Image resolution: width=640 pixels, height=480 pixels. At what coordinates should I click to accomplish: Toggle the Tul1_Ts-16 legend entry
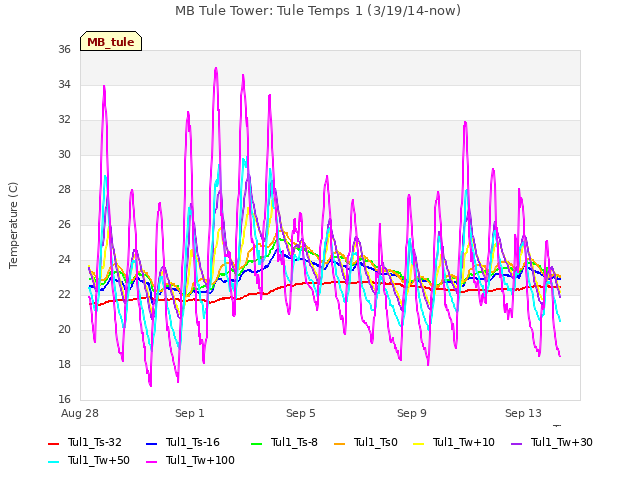[182, 442]
